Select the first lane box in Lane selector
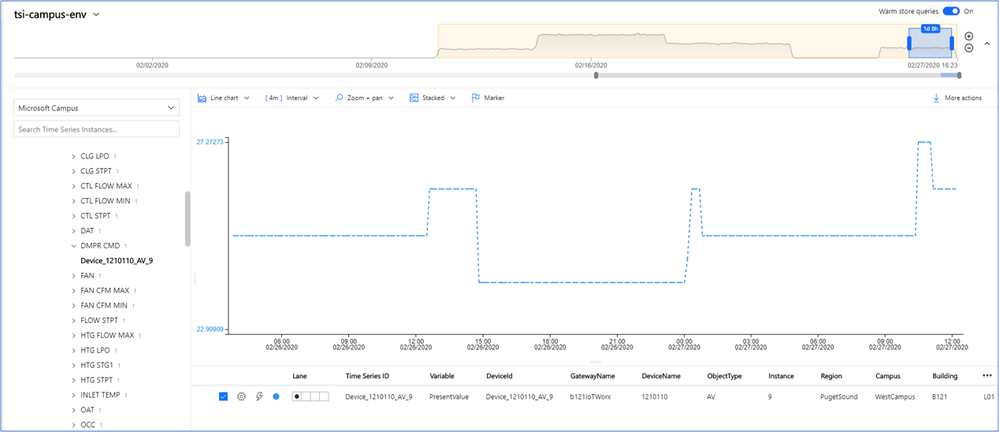The height and width of the screenshot is (432, 999). coord(297,396)
